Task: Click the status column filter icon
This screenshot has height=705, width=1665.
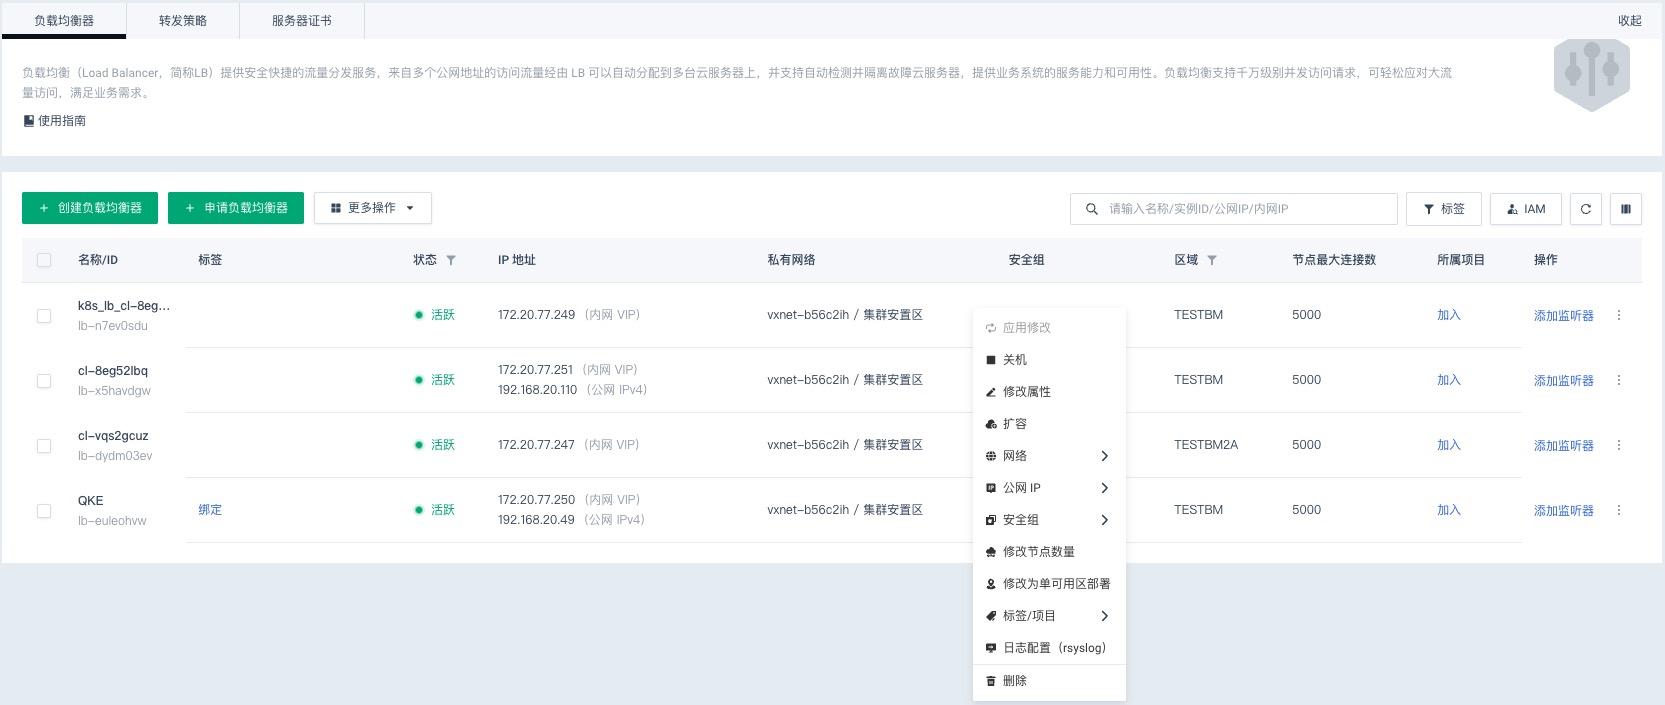Action: point(451,260)
